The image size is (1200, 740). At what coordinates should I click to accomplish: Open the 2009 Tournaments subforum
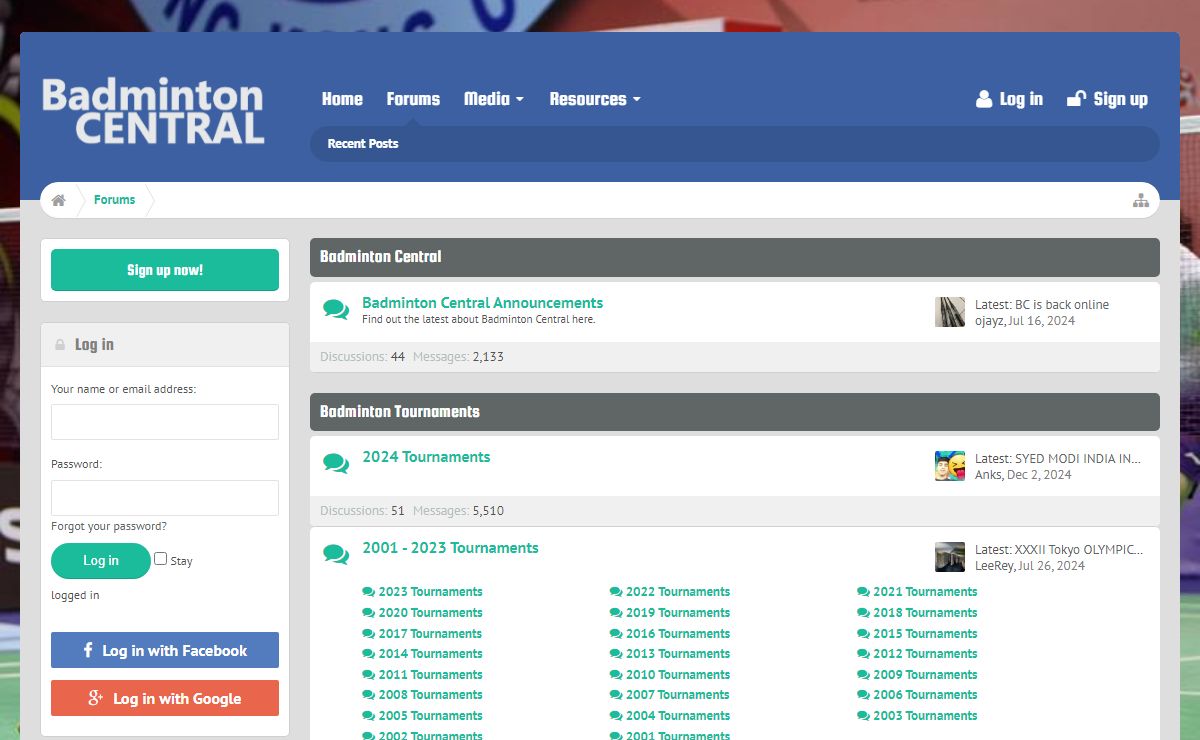click(x=925, y=675)
